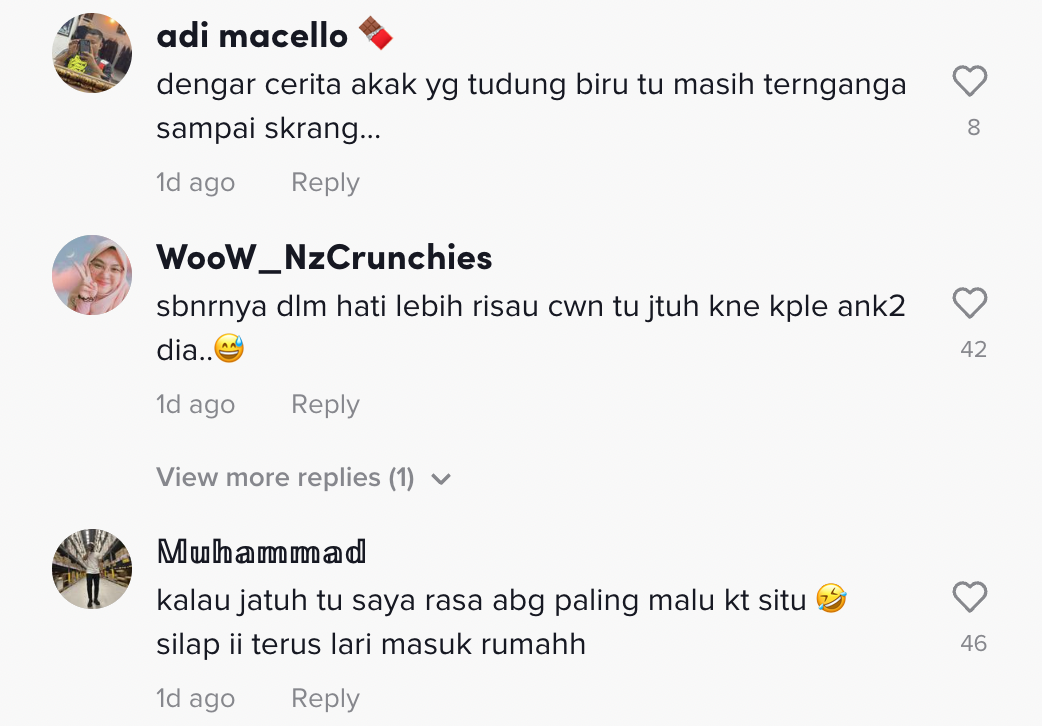The image size is (1042, 726).
Task: Open the adi macello username link
Action: pos(252,36)
